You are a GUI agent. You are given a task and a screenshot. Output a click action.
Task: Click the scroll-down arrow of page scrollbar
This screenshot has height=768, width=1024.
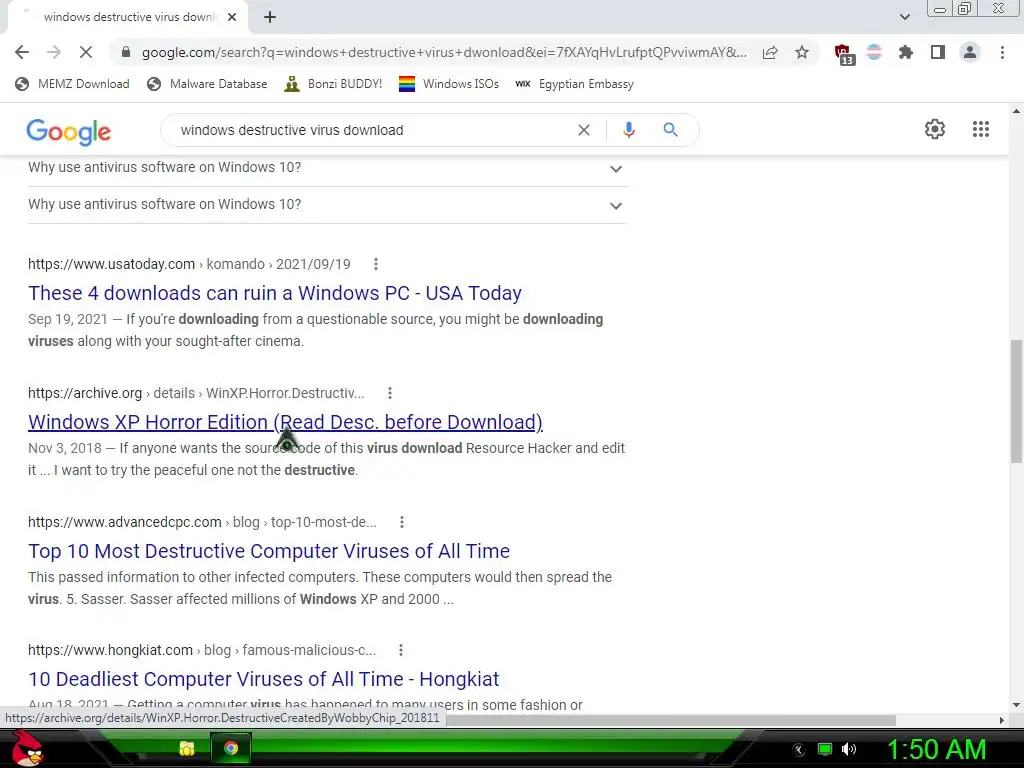1016,705
